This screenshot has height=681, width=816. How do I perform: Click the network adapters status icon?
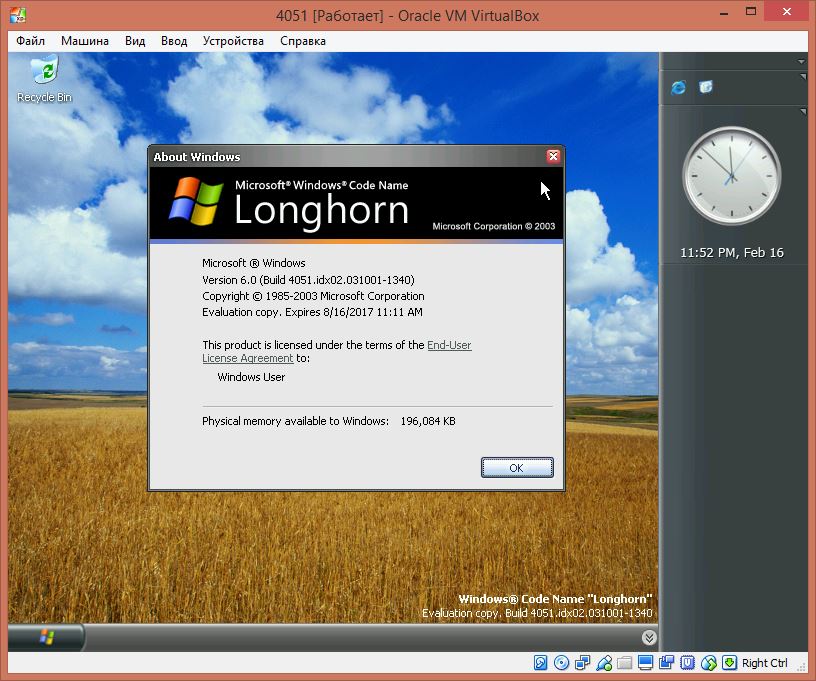pos(582,663)
